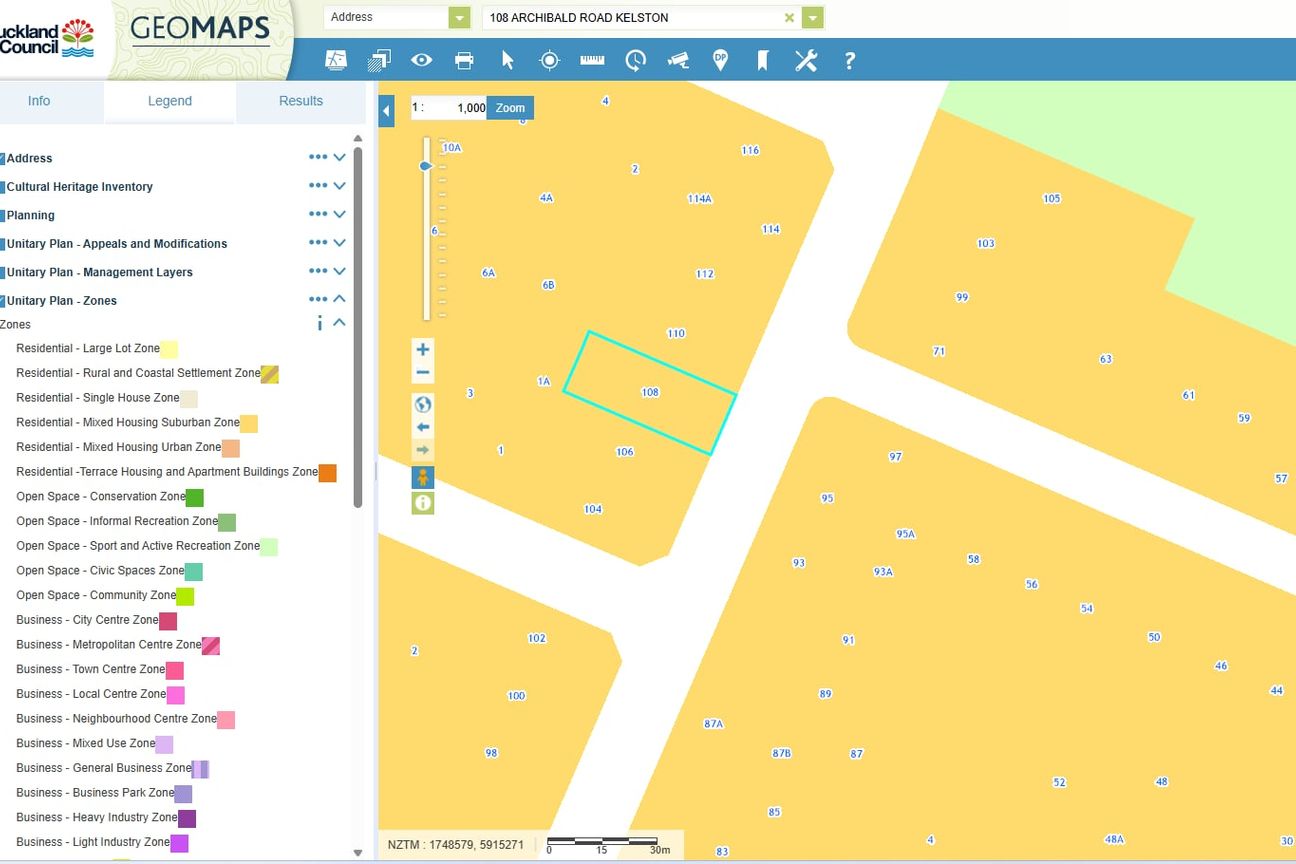1296x864 pixels.
Task: Collapse the Unitary Plan - Zones layer
Action: (x=339, y=299)
